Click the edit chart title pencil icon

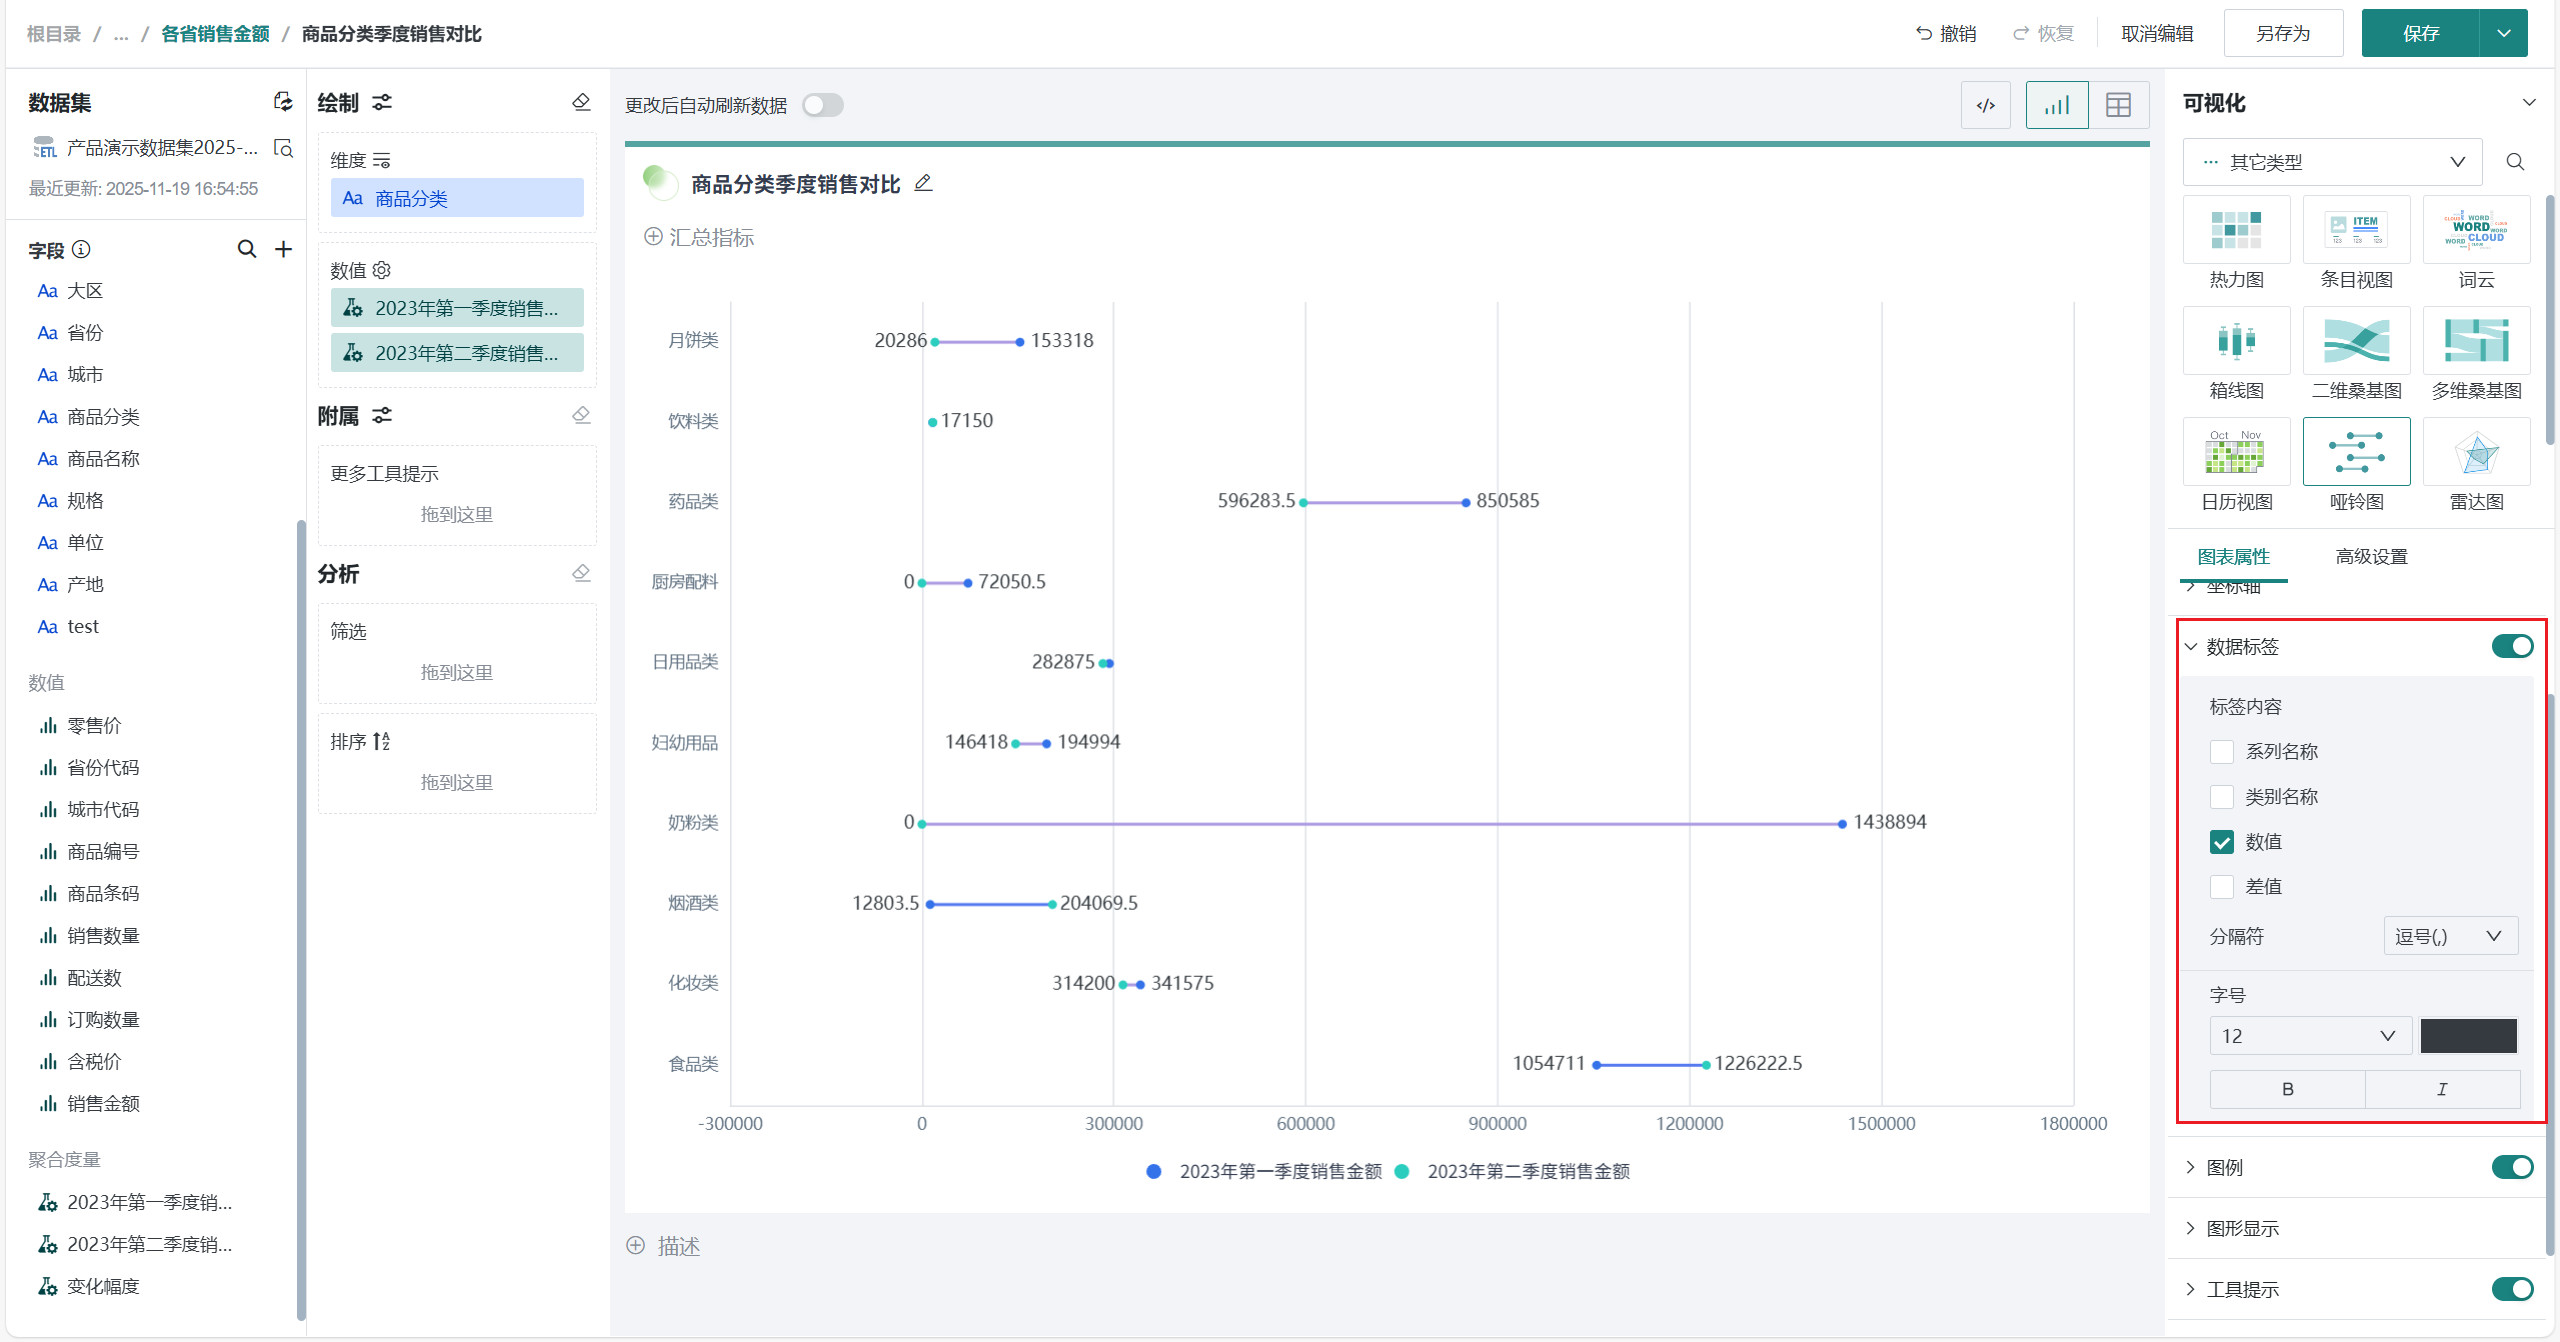923,183
